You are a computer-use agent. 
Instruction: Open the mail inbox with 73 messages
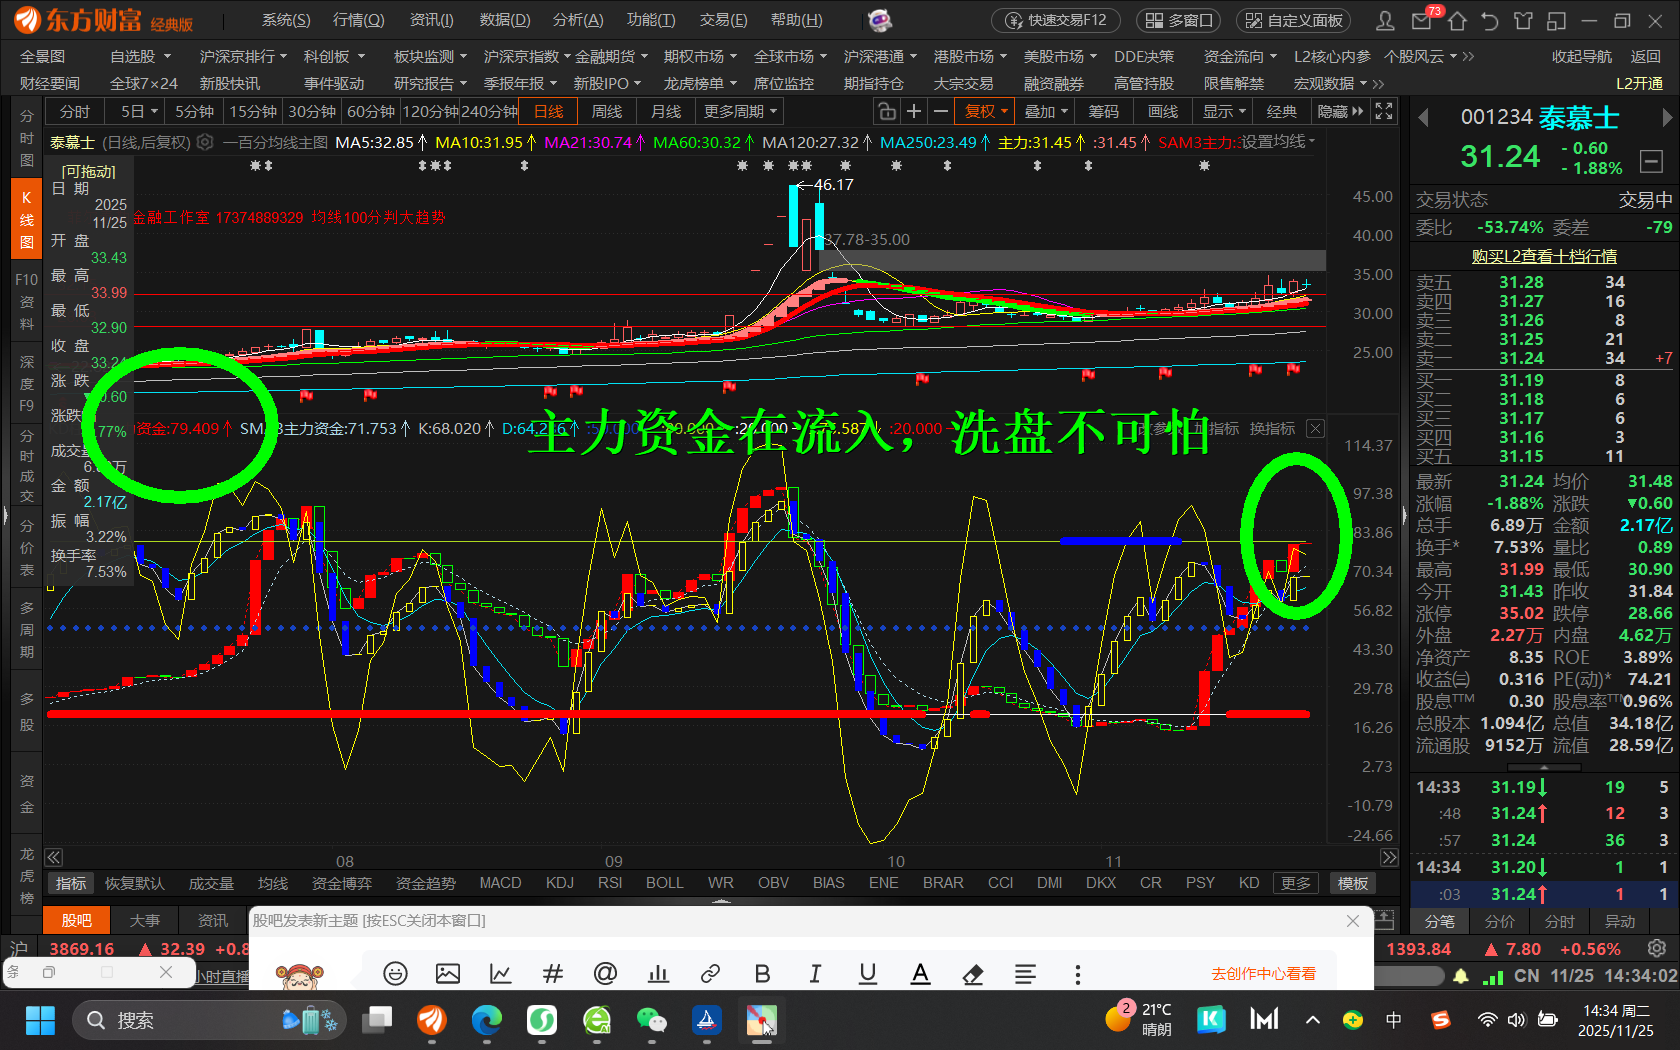1421,20
